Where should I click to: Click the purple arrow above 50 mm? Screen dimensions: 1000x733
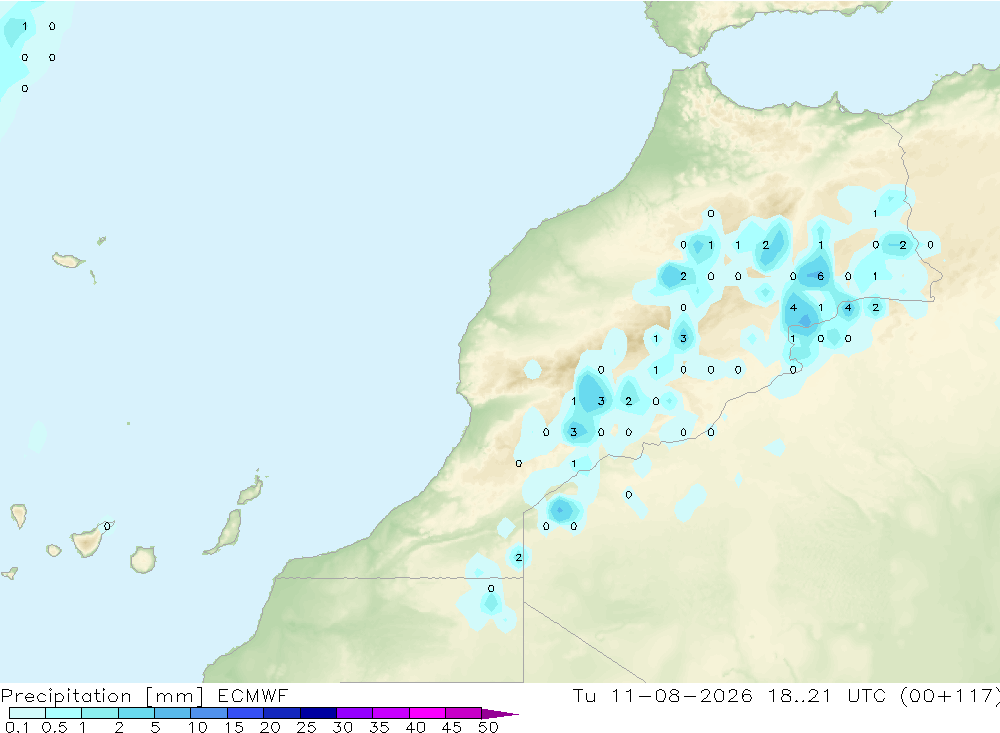point(500,714)
